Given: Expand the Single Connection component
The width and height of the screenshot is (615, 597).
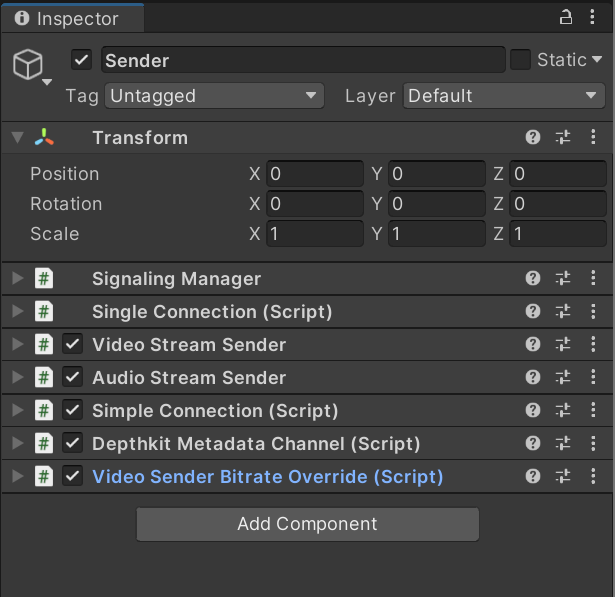Looking at the screenshot, I should 17,312.
